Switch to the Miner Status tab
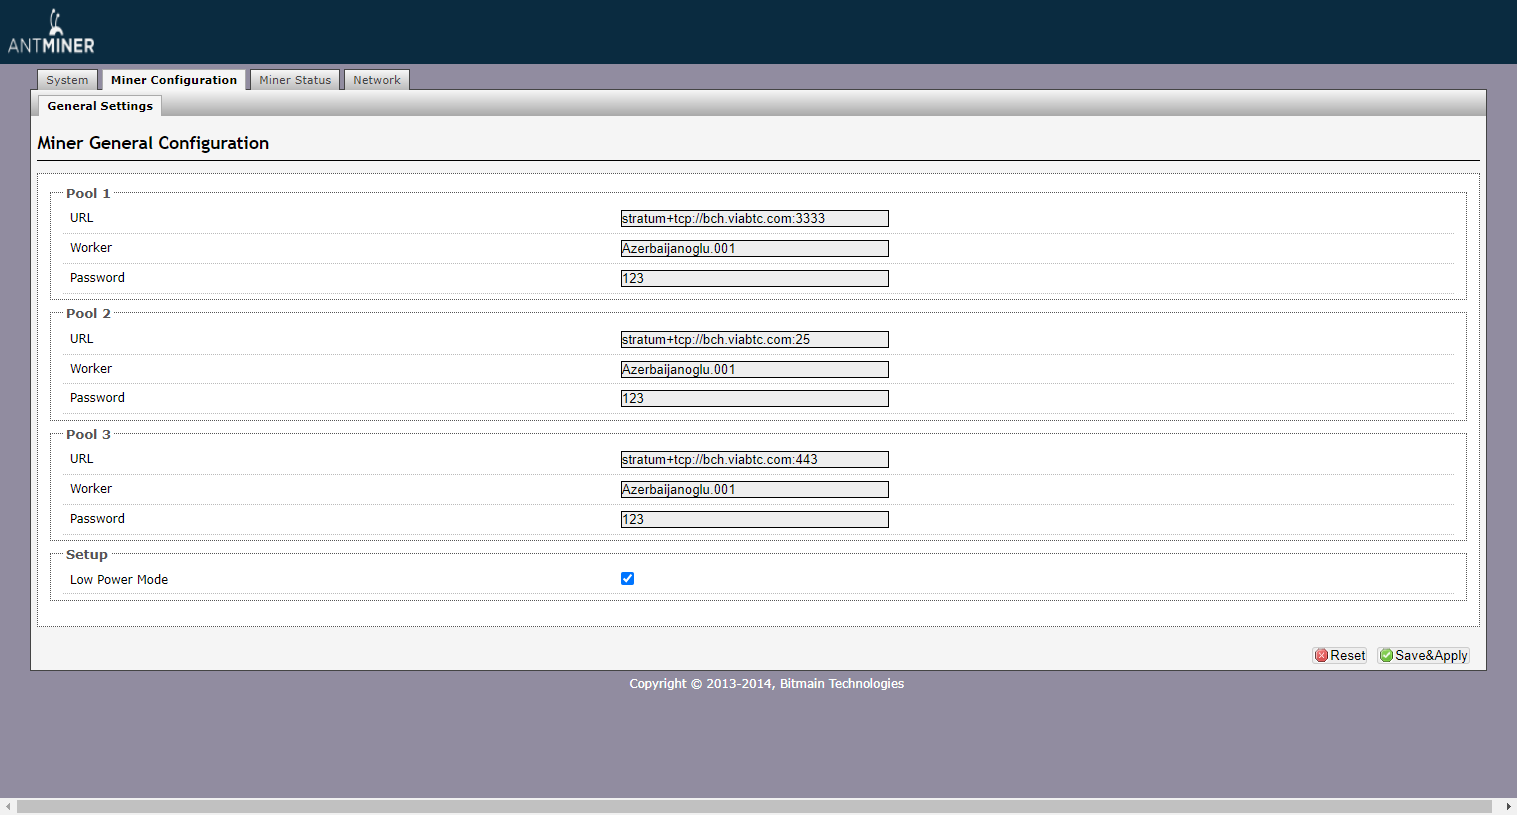This screenshot has height=815, width=1517. coord(295,80)
